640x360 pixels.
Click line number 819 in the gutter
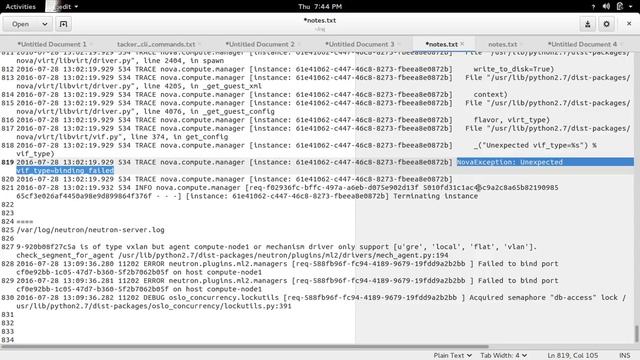tap(7, 162)
